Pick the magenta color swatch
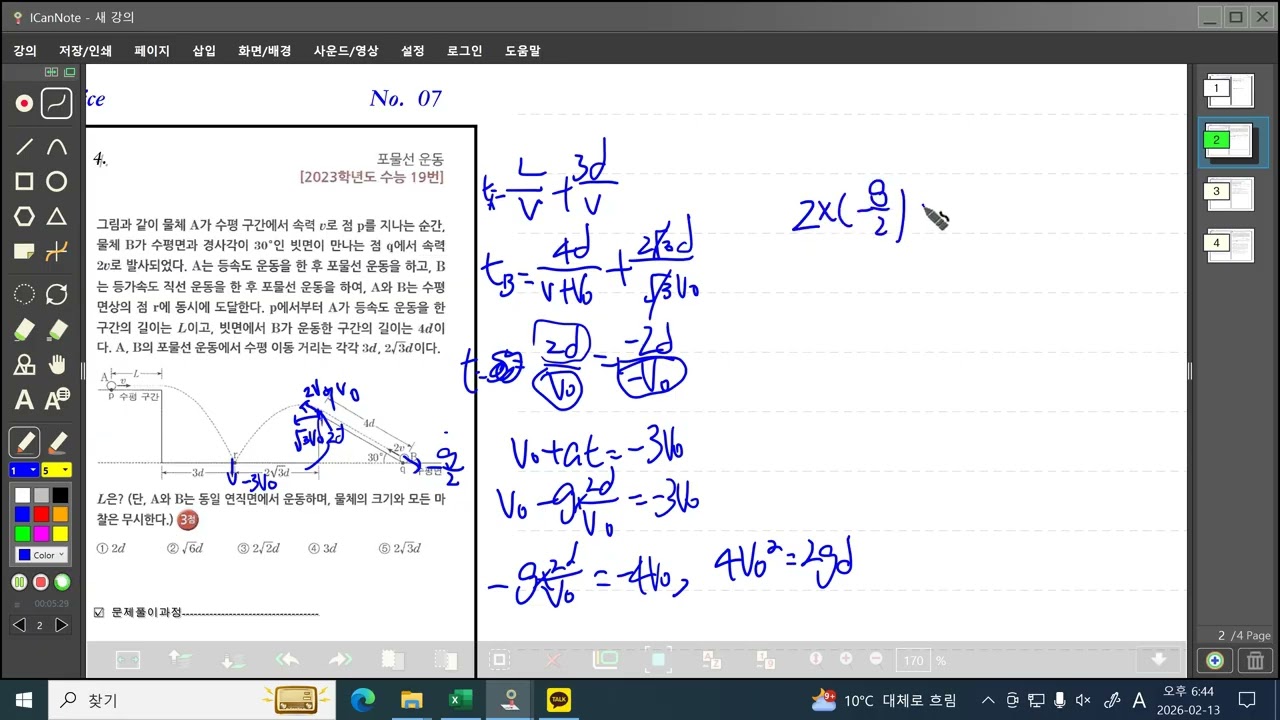 41,533
